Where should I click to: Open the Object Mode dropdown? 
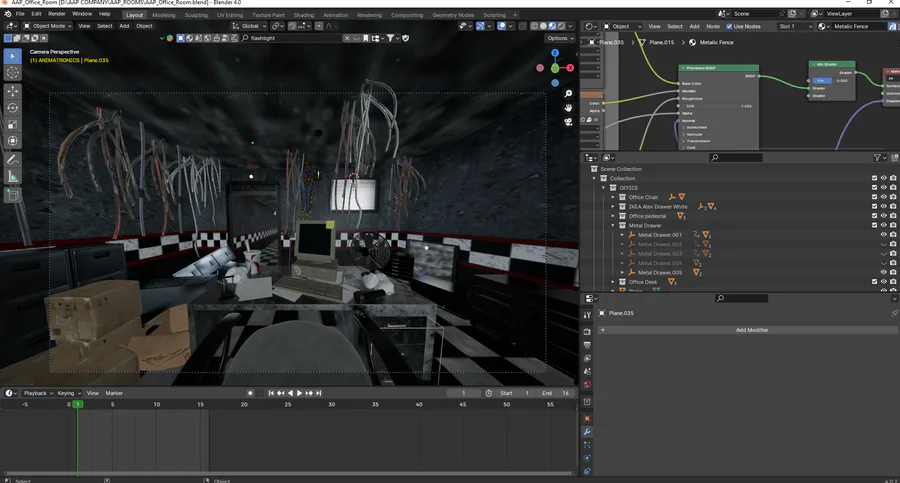(48, 26)
